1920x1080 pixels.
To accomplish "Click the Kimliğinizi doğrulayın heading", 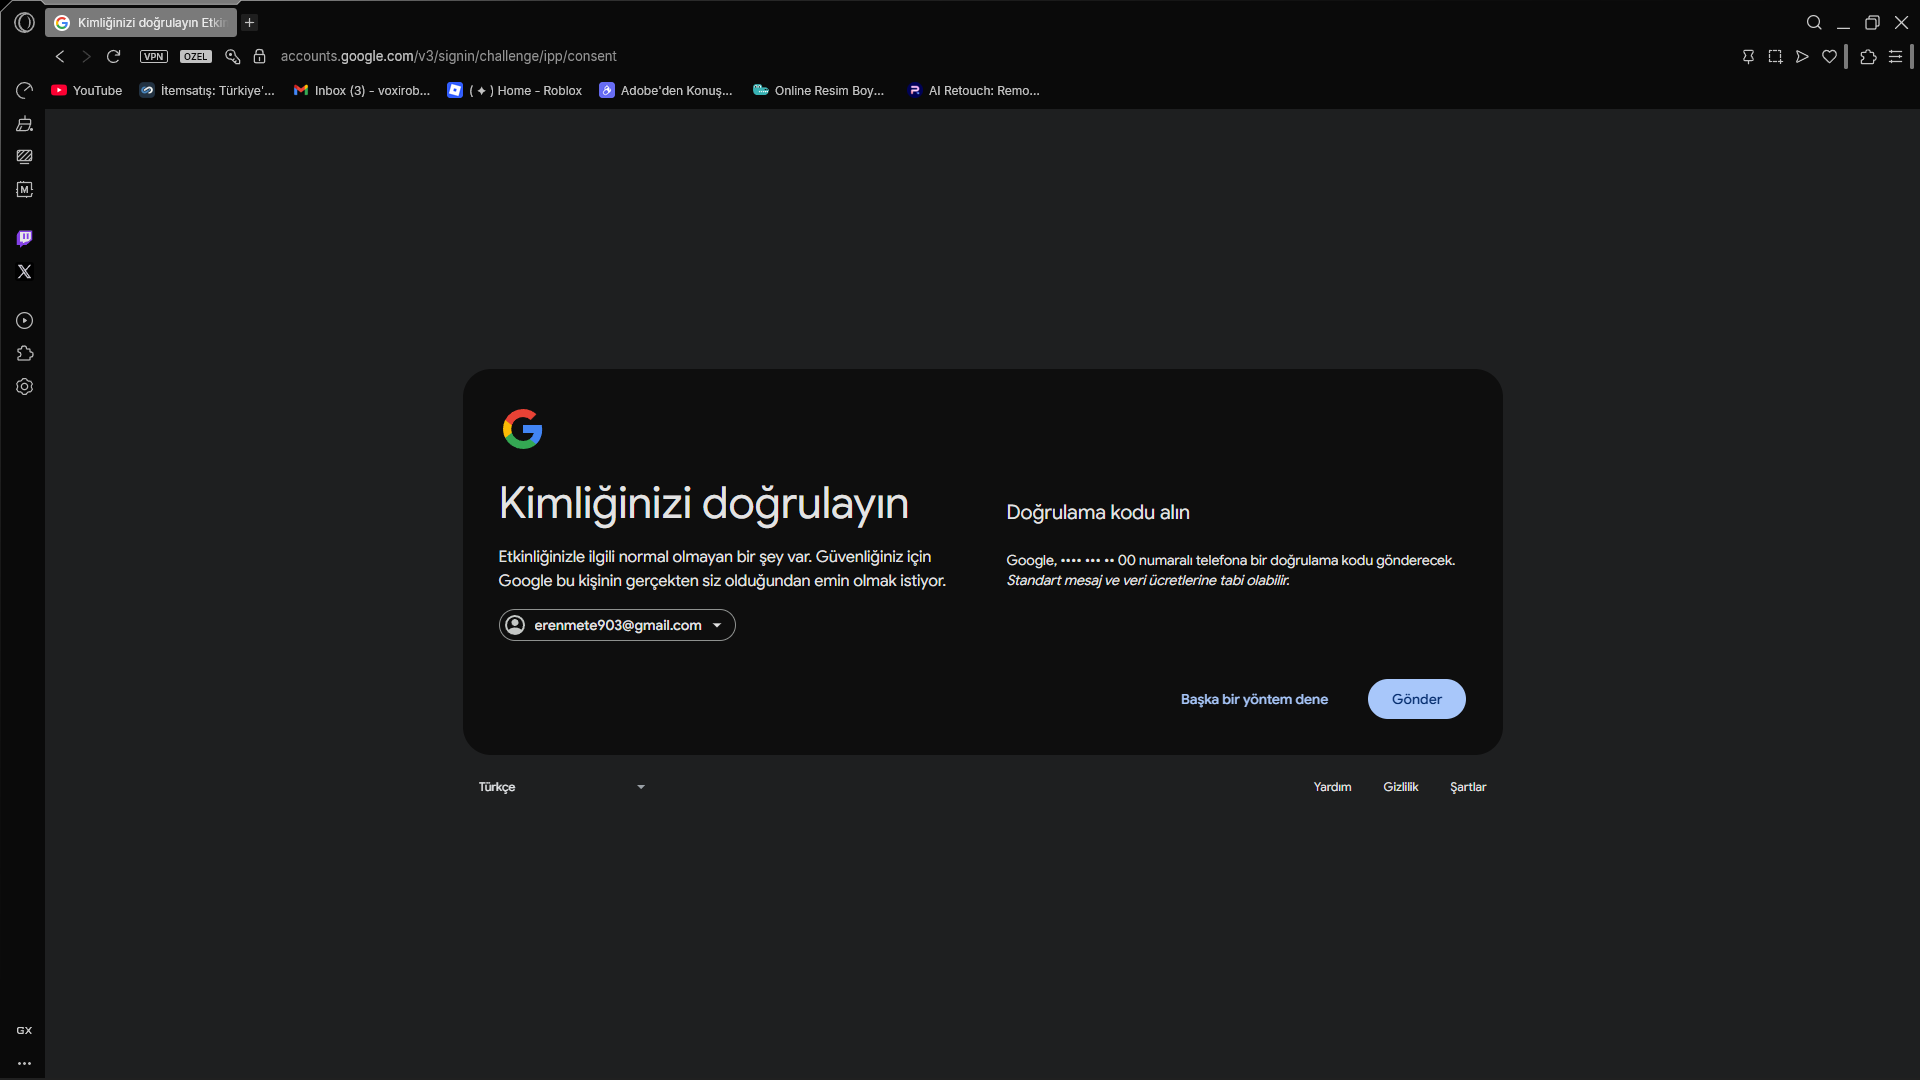I will 704,503.
